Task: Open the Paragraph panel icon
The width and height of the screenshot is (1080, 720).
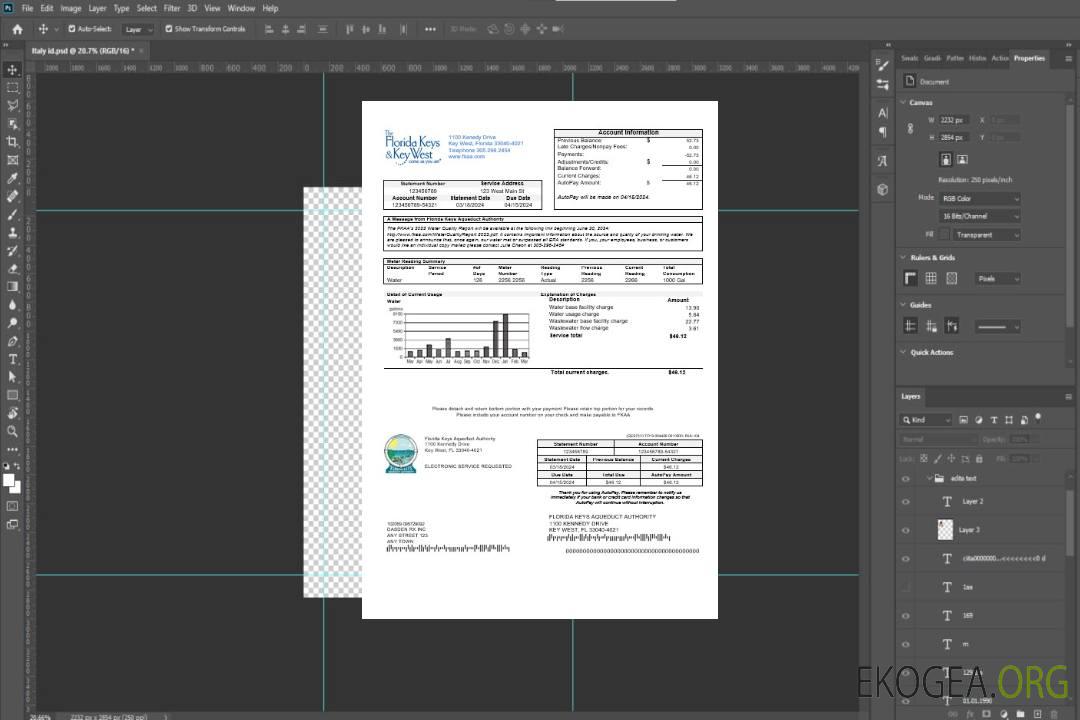Action: pyautogui.click(x=883, y=132)
